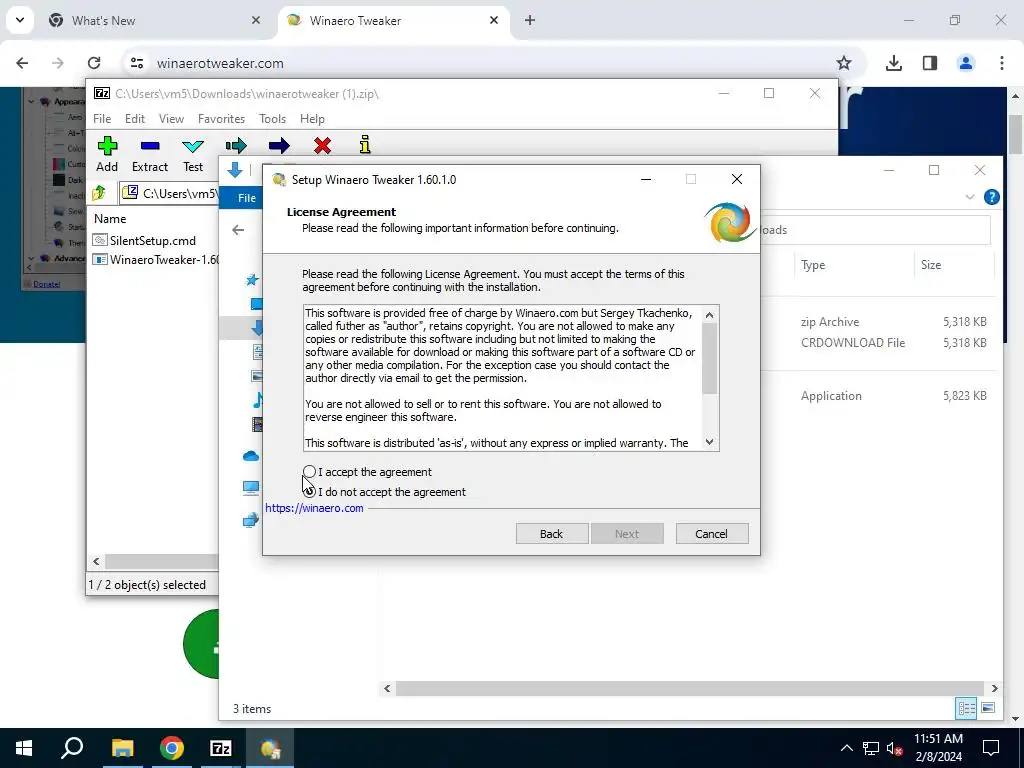Viewport: 1024px width, 768px height.
Task: Switch Explorer to large icons view
Action: coord(988,708)
